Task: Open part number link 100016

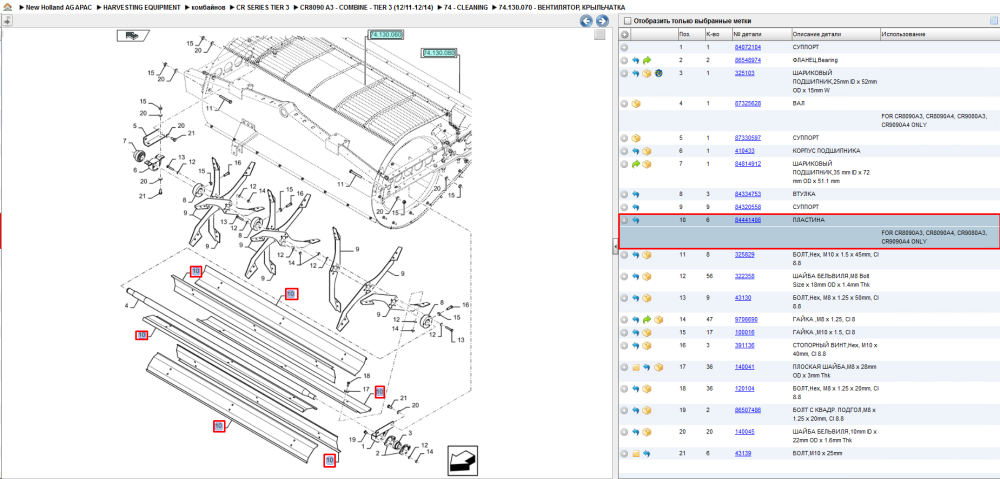Action: point(744,332)
